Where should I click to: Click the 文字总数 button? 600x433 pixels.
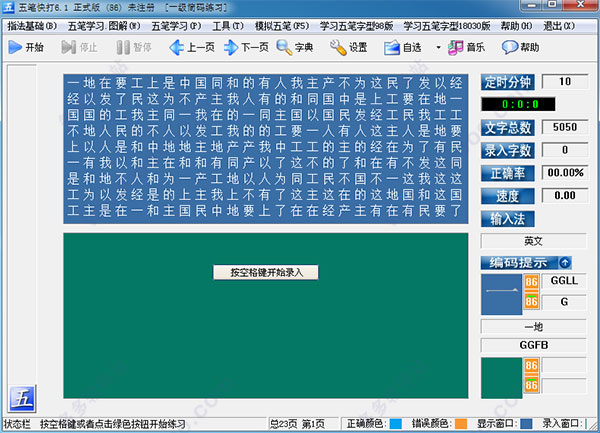click(507, 128)
